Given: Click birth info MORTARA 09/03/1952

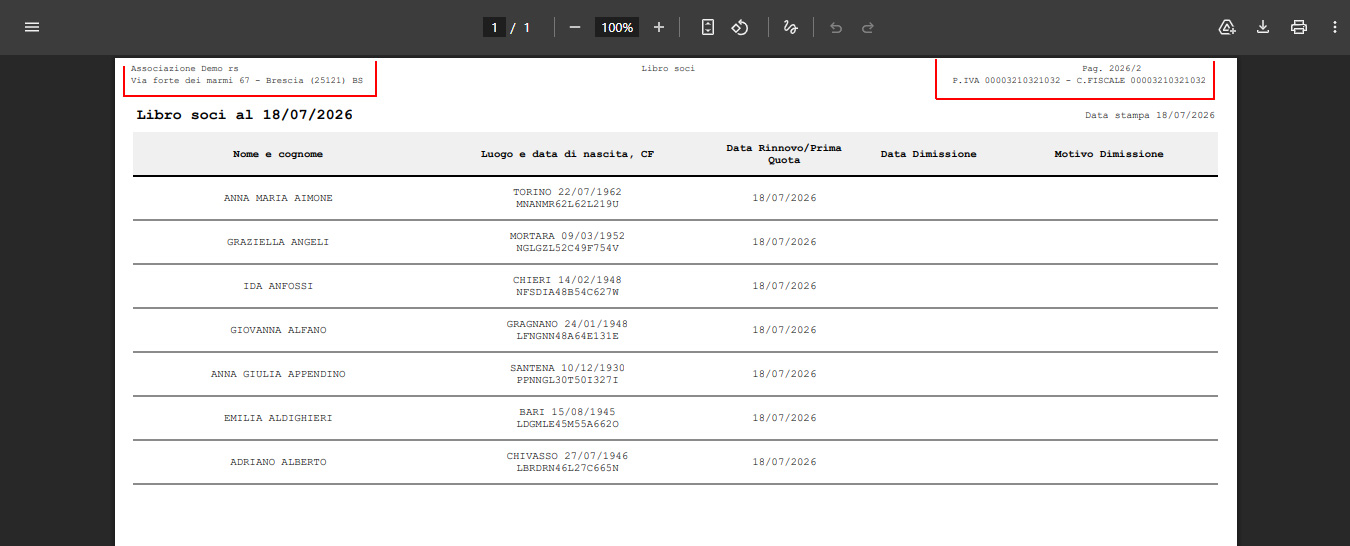Looking at the screenshot, I should (567, 236).
